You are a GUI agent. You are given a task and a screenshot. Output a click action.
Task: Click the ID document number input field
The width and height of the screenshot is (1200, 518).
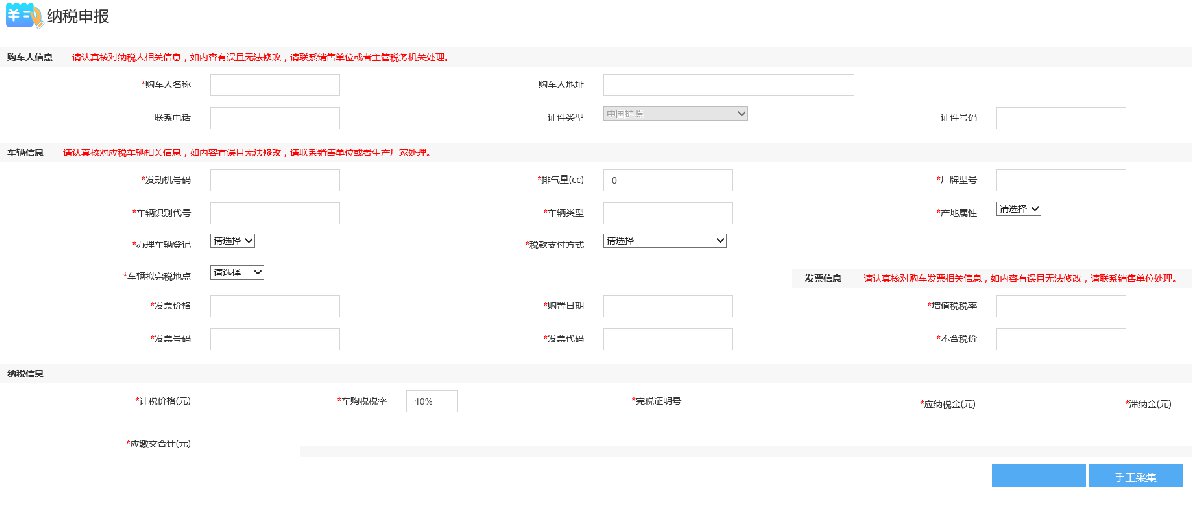point(1061,118)
